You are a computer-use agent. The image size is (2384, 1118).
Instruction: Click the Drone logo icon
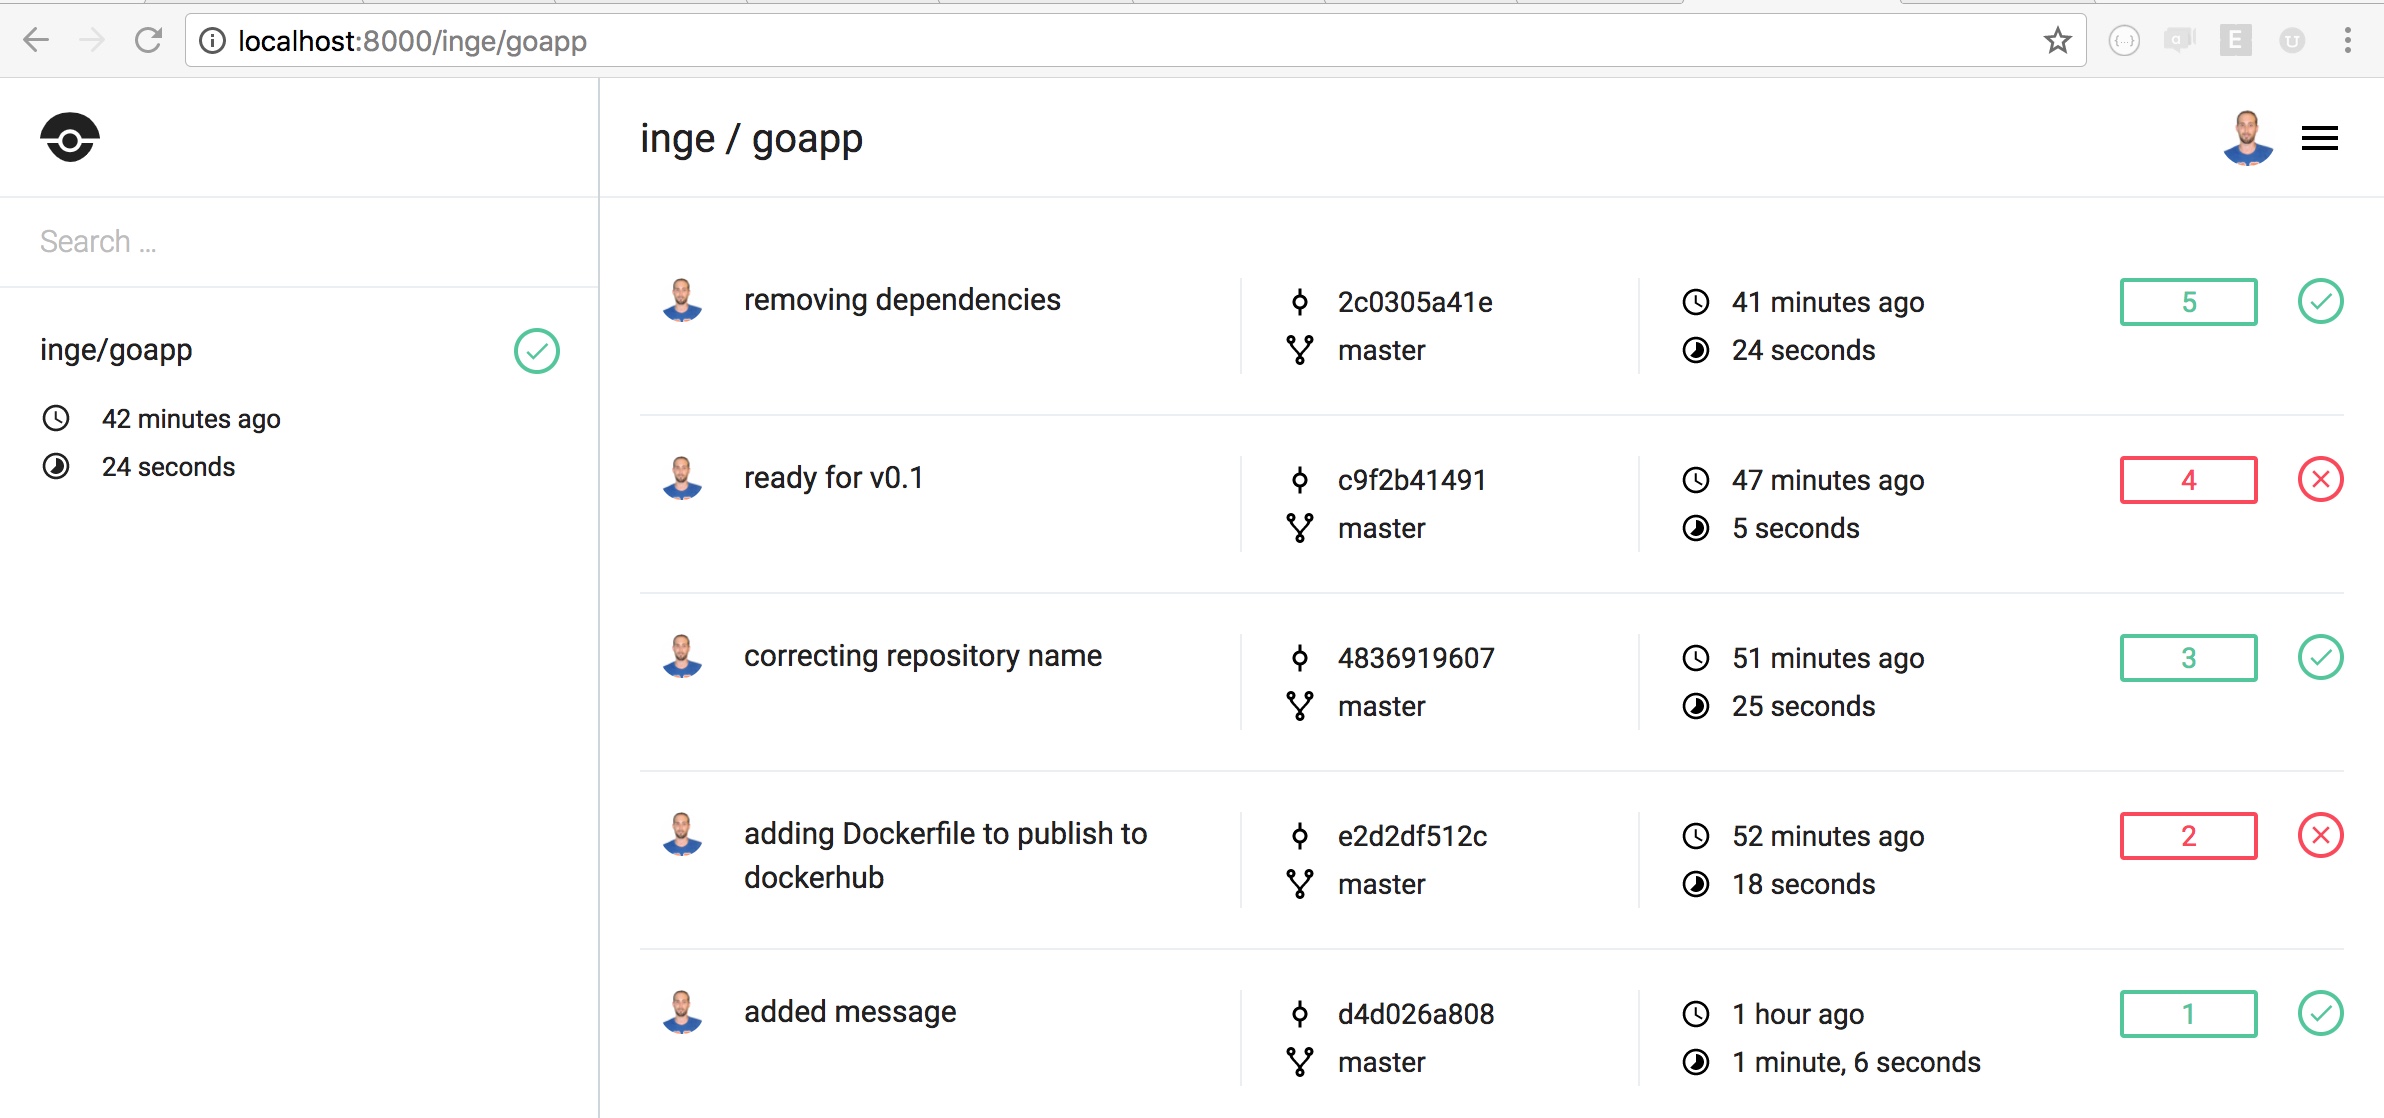70,138
